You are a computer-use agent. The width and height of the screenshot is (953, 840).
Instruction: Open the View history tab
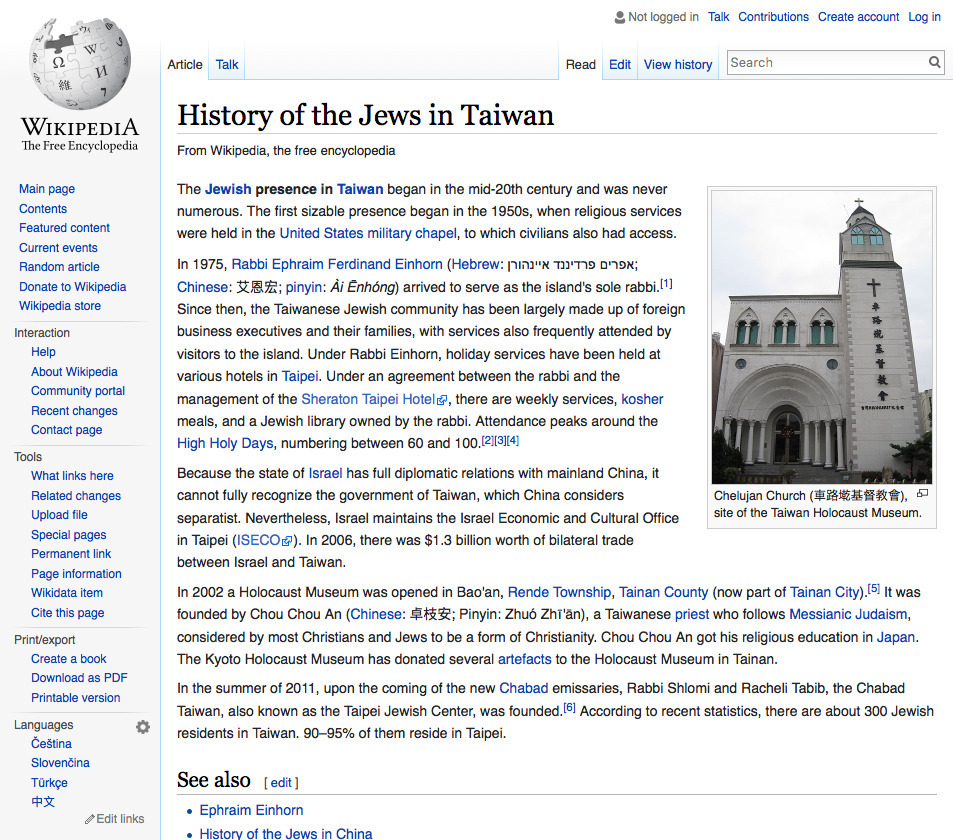point(677,64)
